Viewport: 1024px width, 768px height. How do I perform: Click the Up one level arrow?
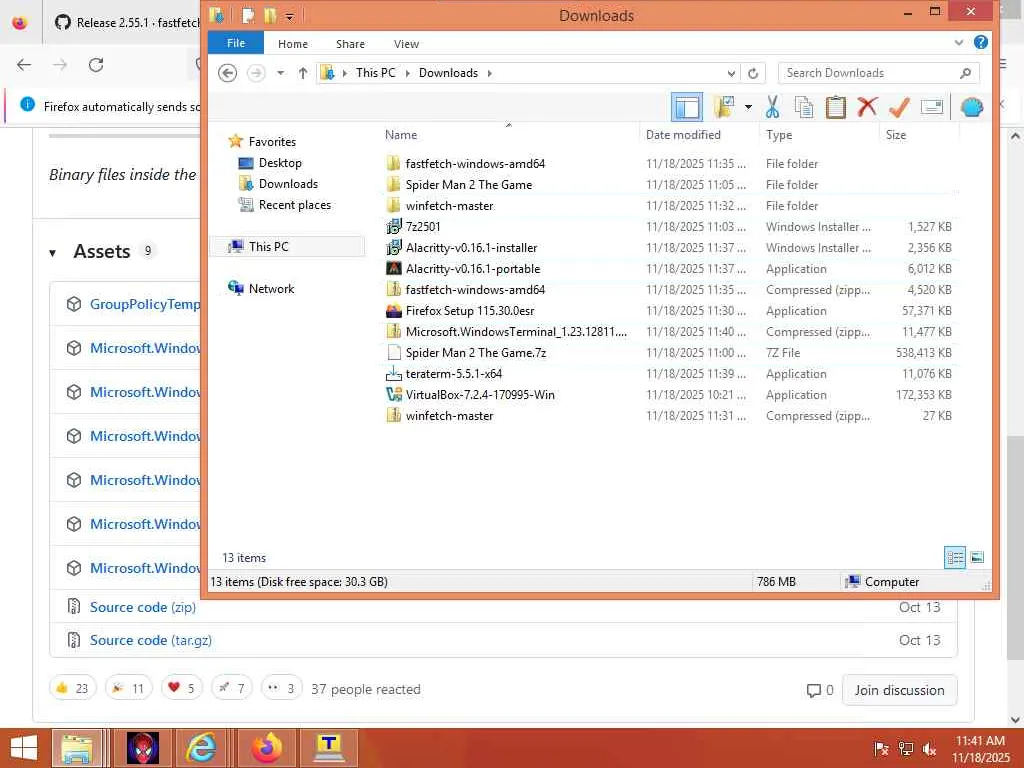(302, 73)
